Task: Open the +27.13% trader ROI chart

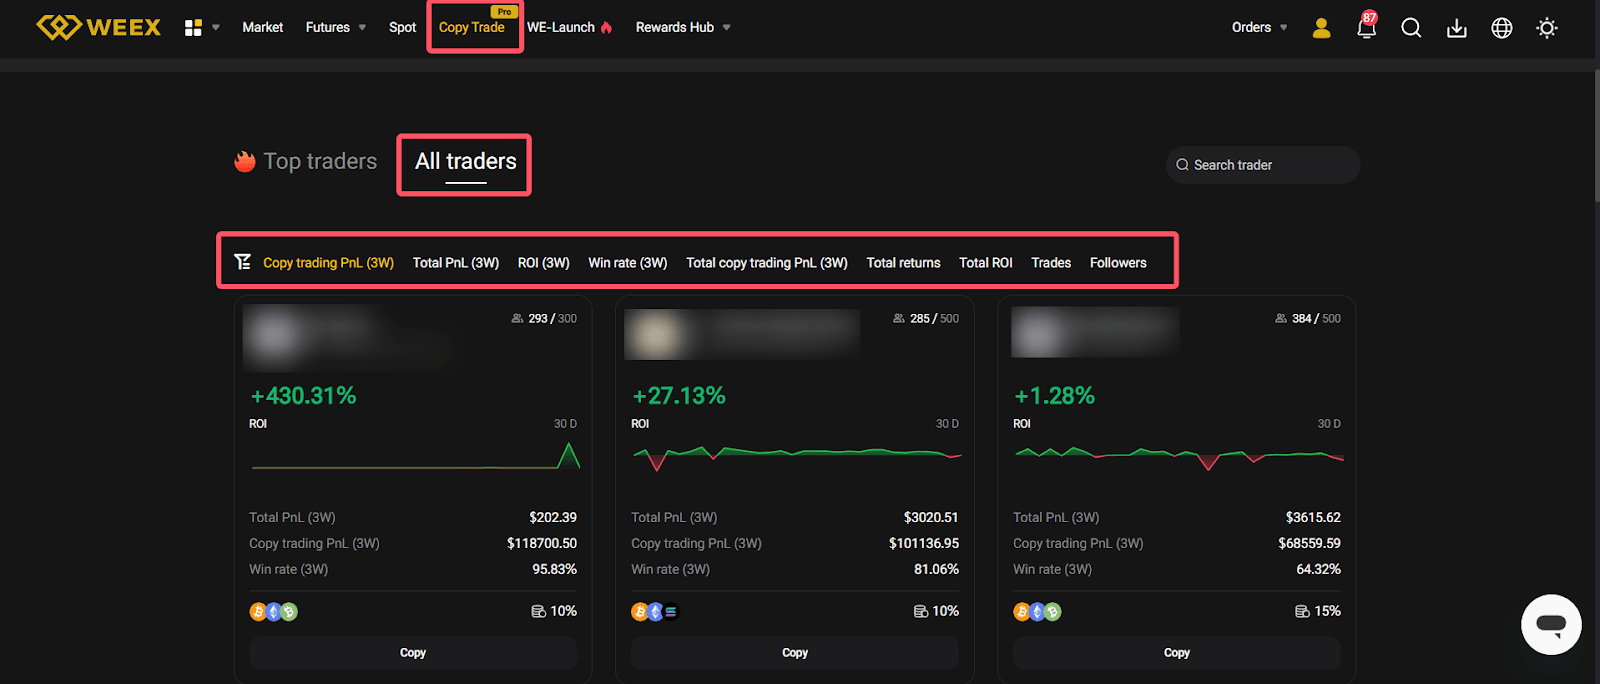Action: tap(795, 456)
